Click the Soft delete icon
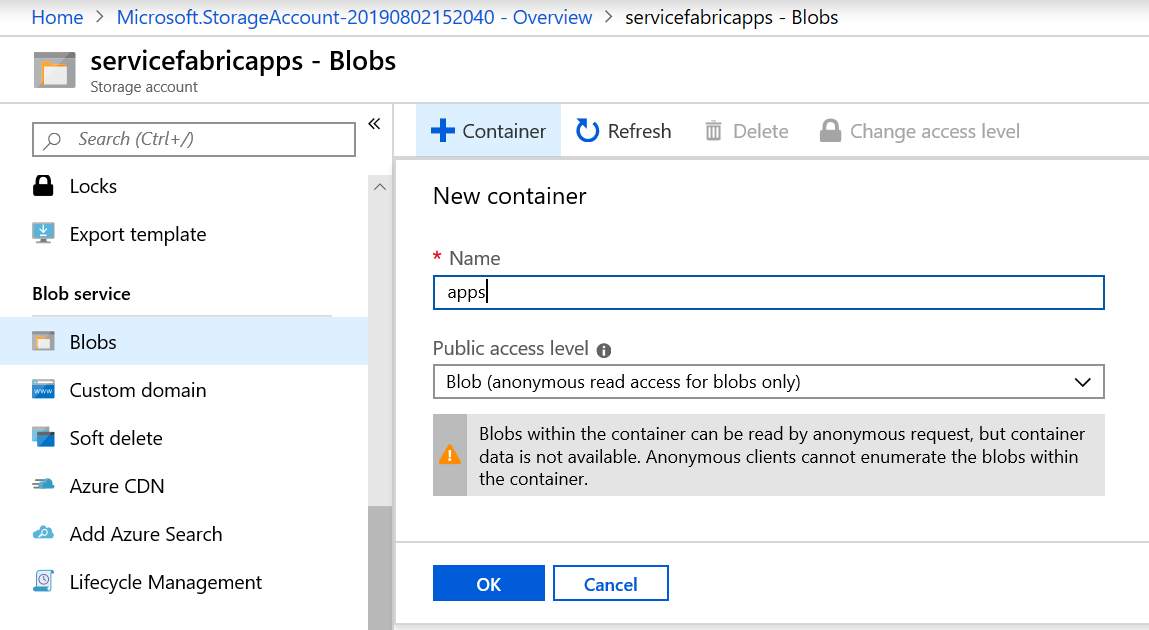The image size is (1149, 630). (x=43, y=438)
